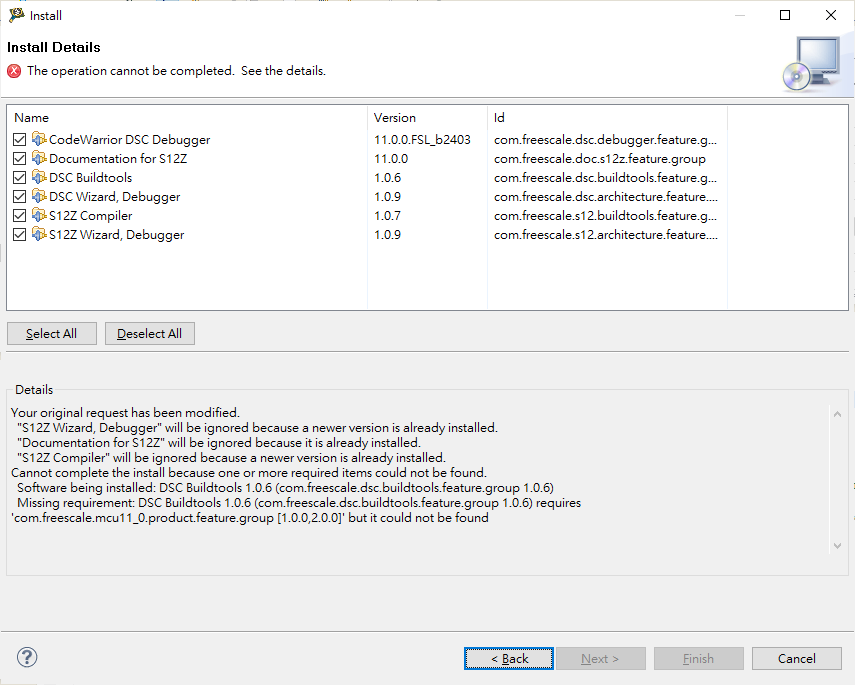855x685 pixels.
Task: Click the Install window title bar icon
Action: click(x=16, y=15)
